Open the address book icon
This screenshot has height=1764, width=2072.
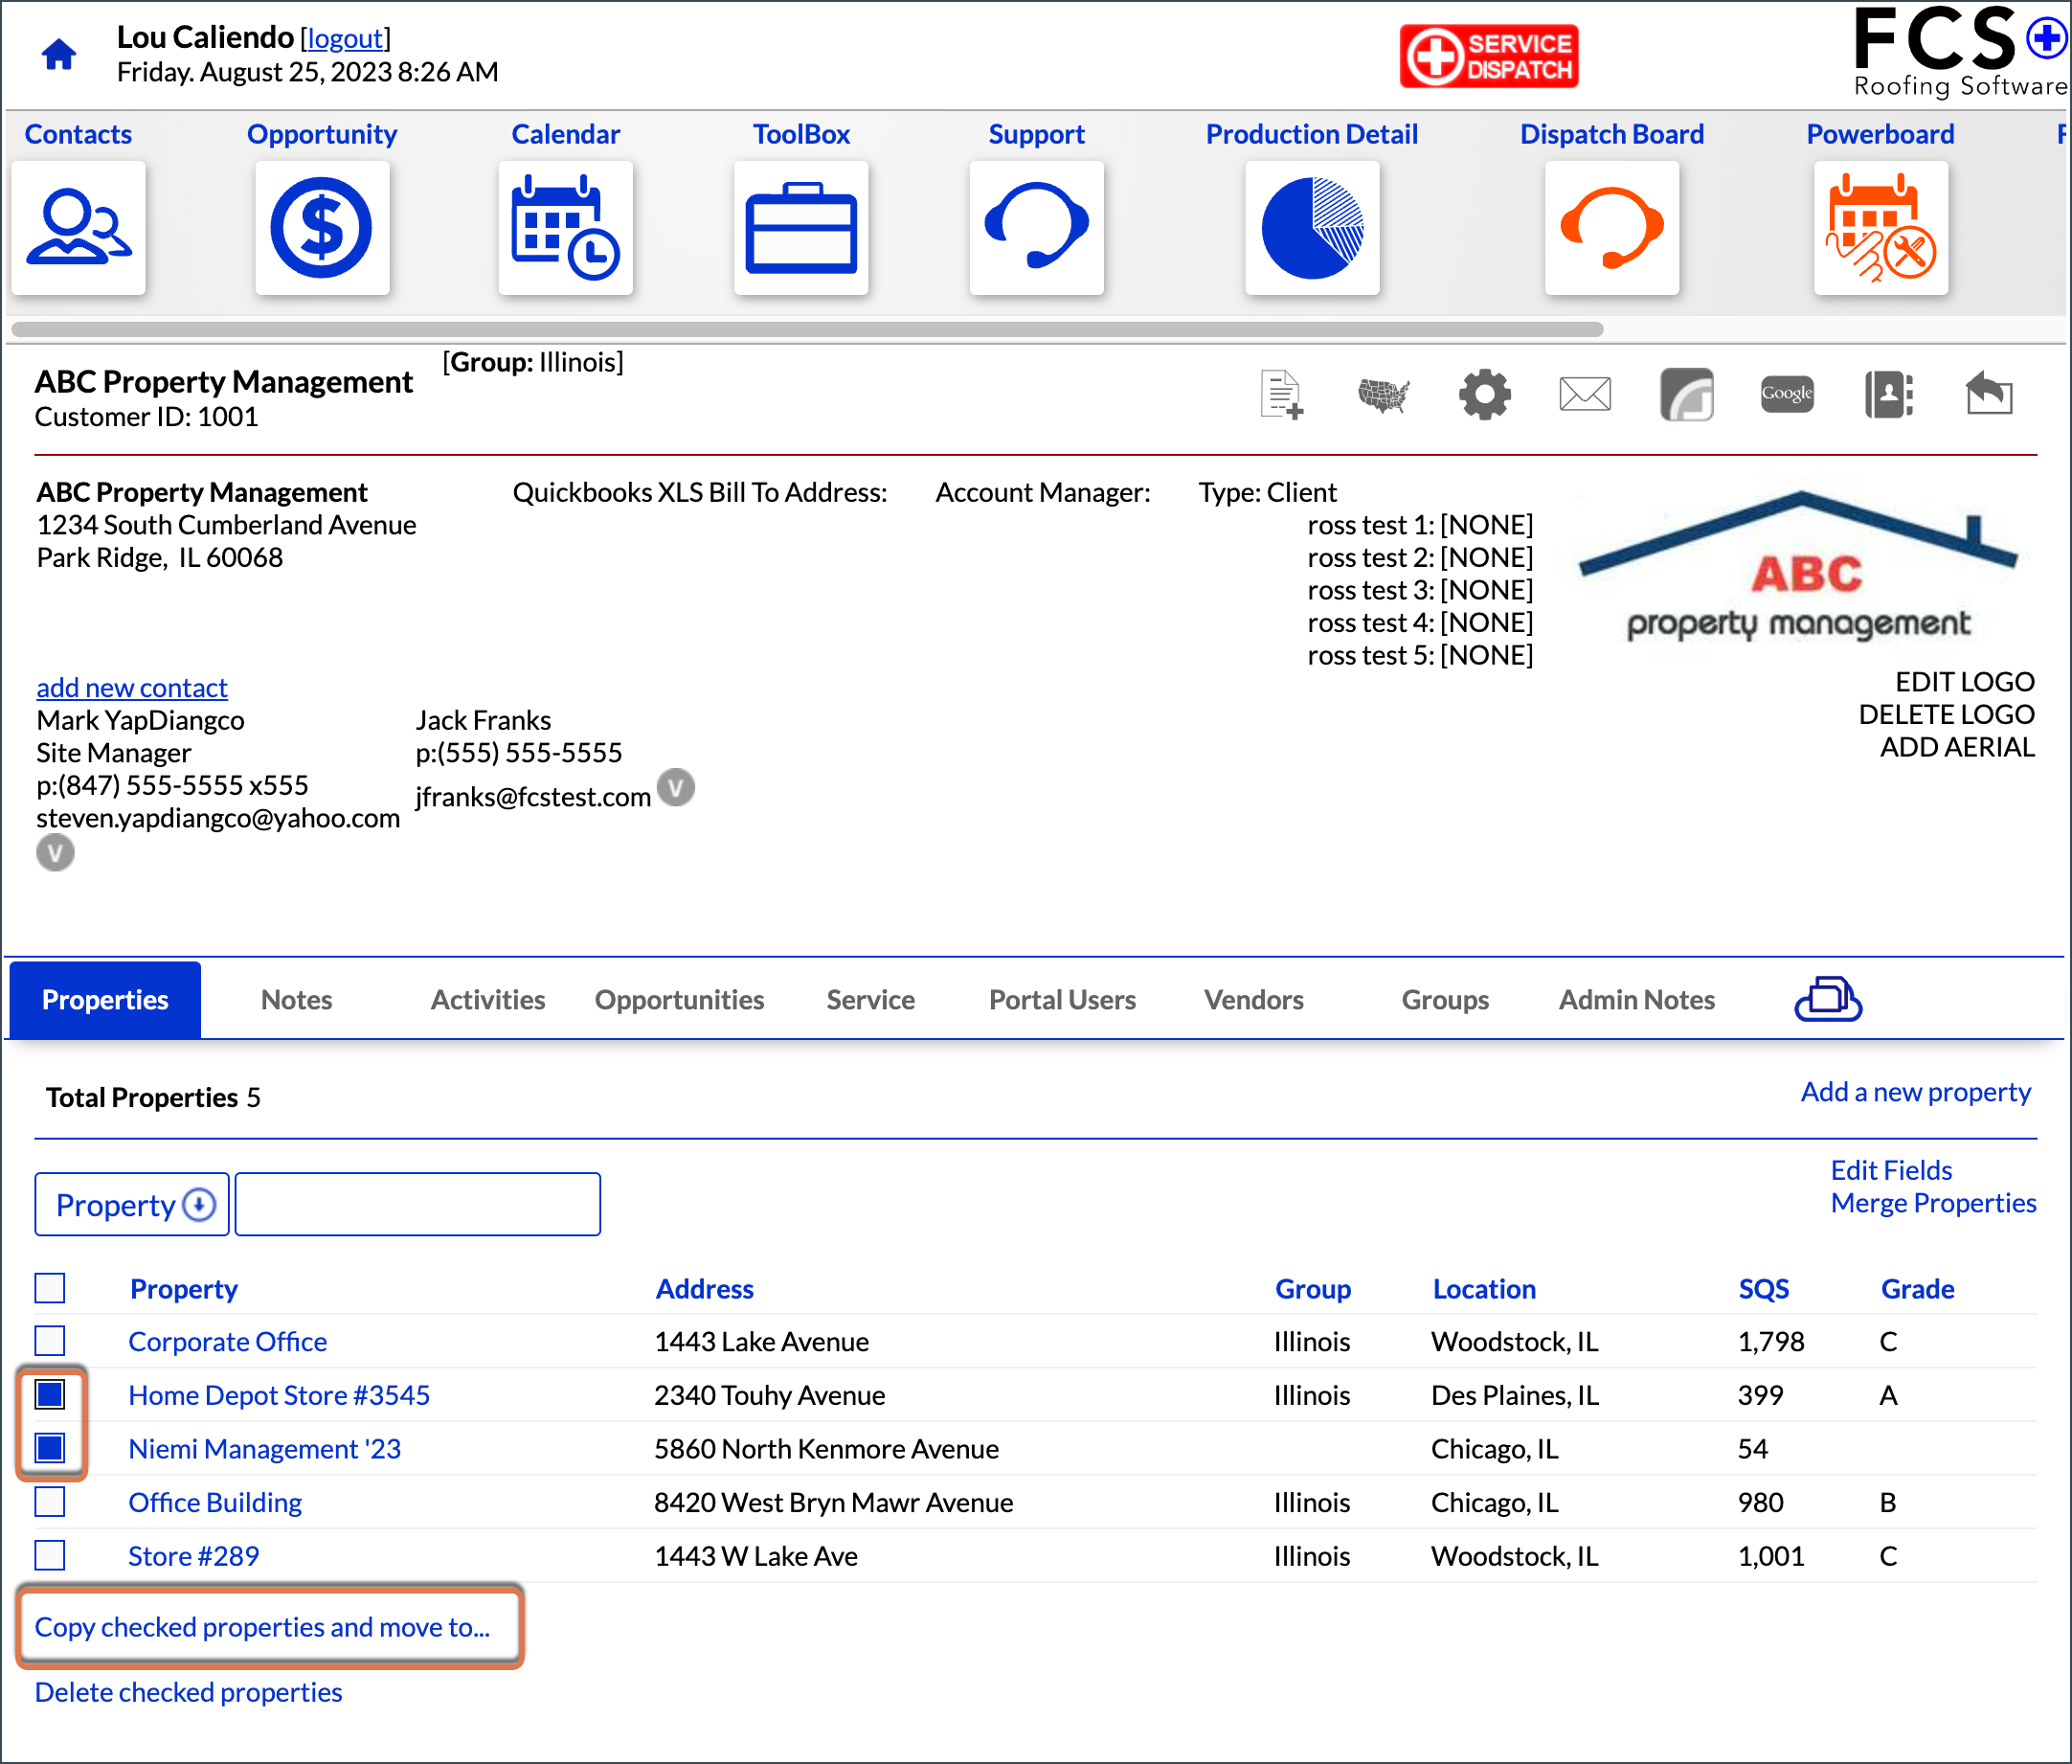(1889, 394)
